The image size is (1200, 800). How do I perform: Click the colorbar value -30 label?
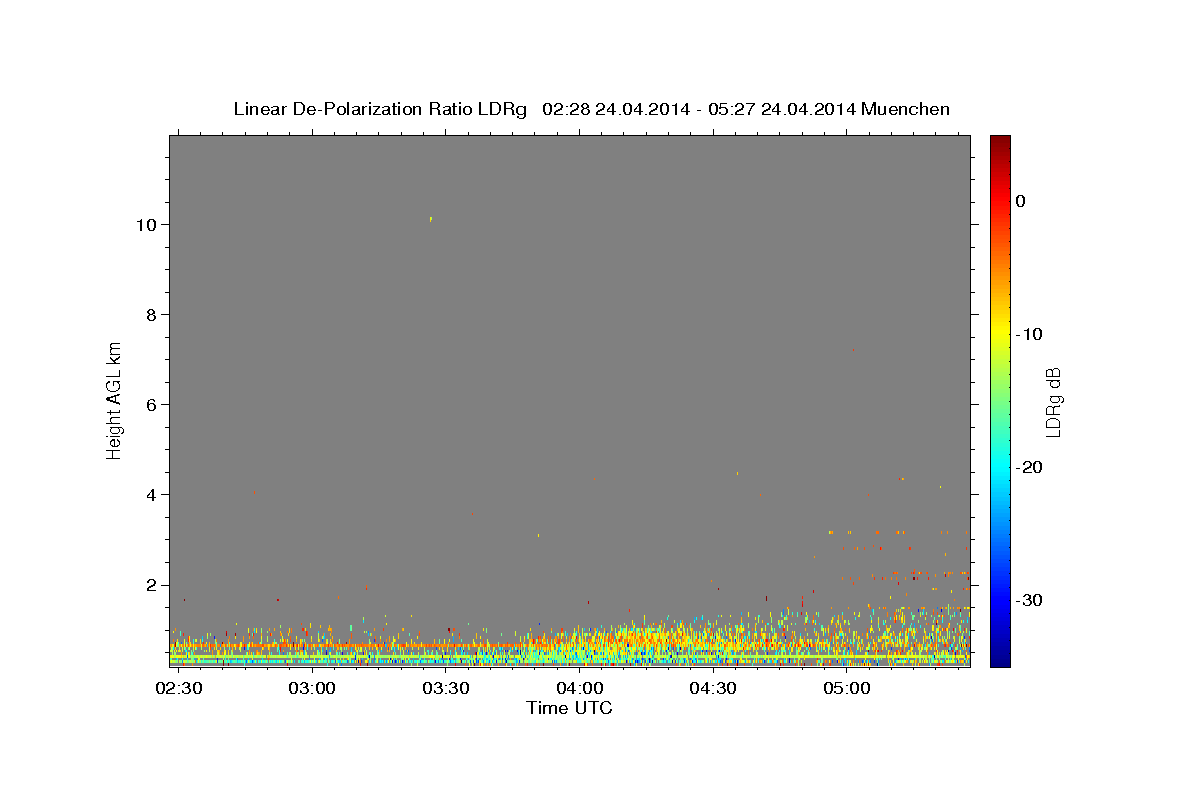[x=1029, y=600]
